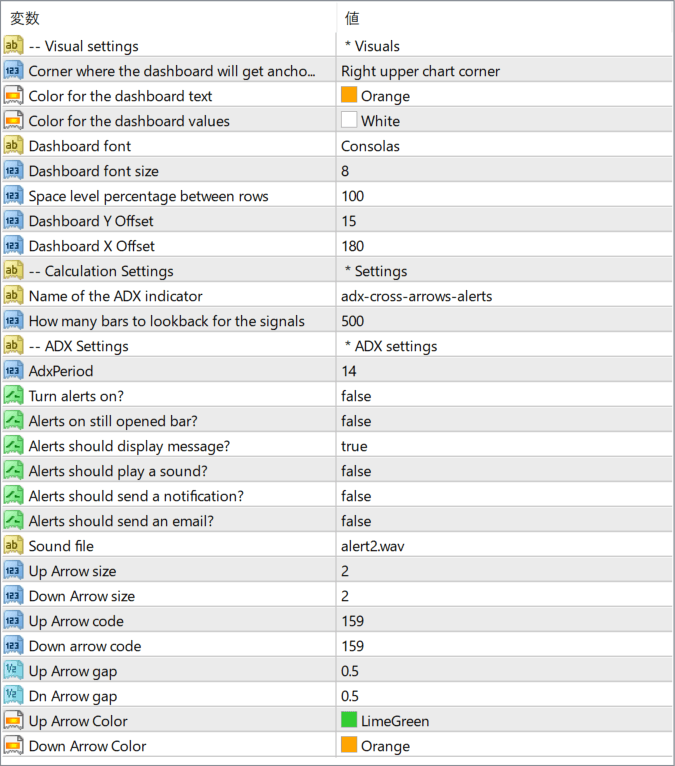
Task: Toggle the 'Alerts should display message?' true value
Action: [x=354, y=446]
